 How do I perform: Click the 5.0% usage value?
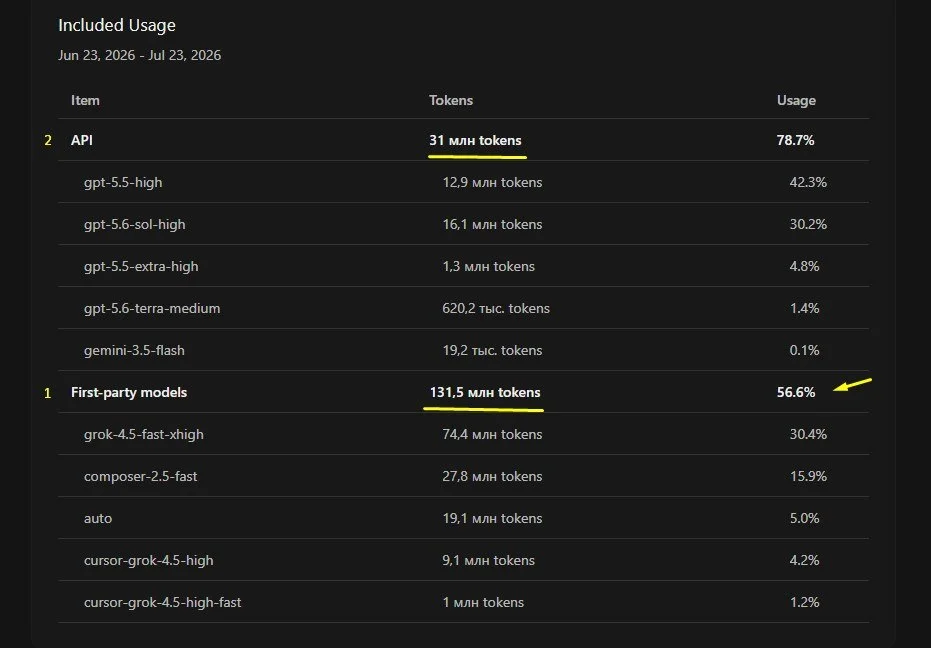[x=805, y=519]
